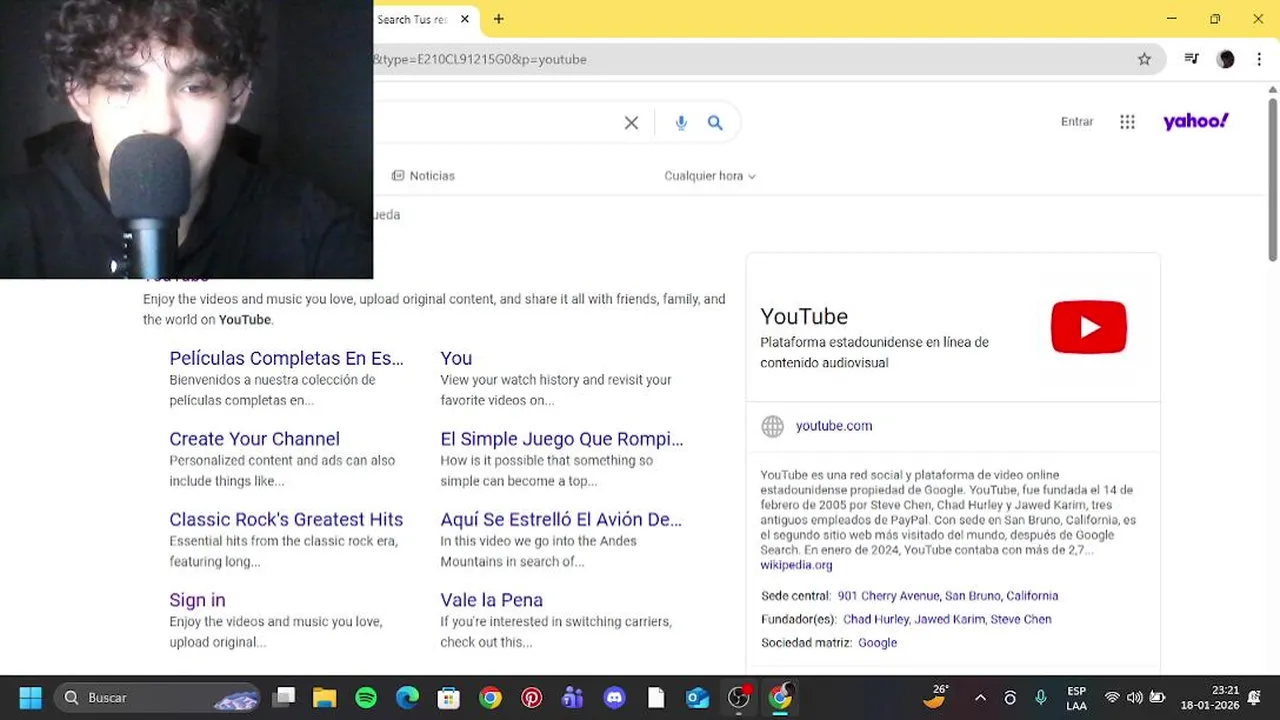Image resolution: width=1280 pixels, height=720 pixels.
Task: Open the weather widget showing 26°
Action: [936, 696]
